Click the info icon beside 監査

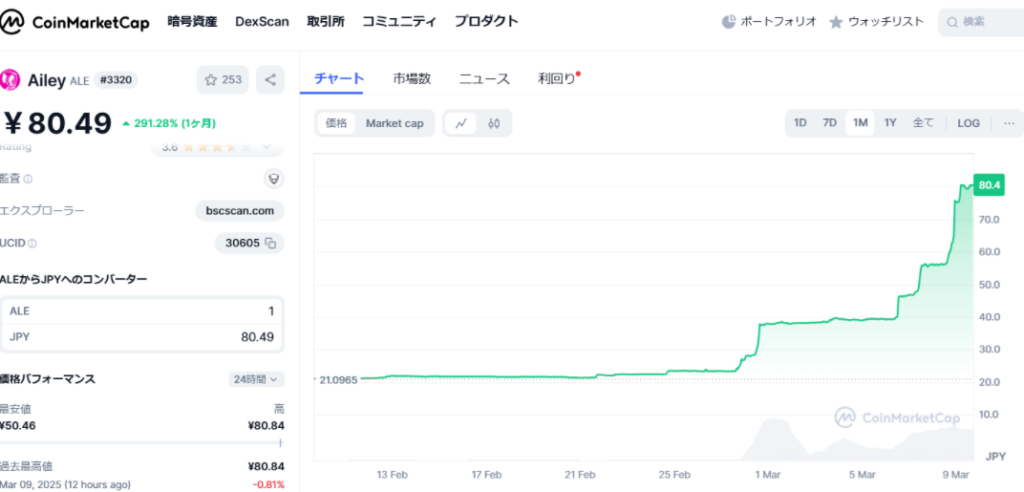28,179
